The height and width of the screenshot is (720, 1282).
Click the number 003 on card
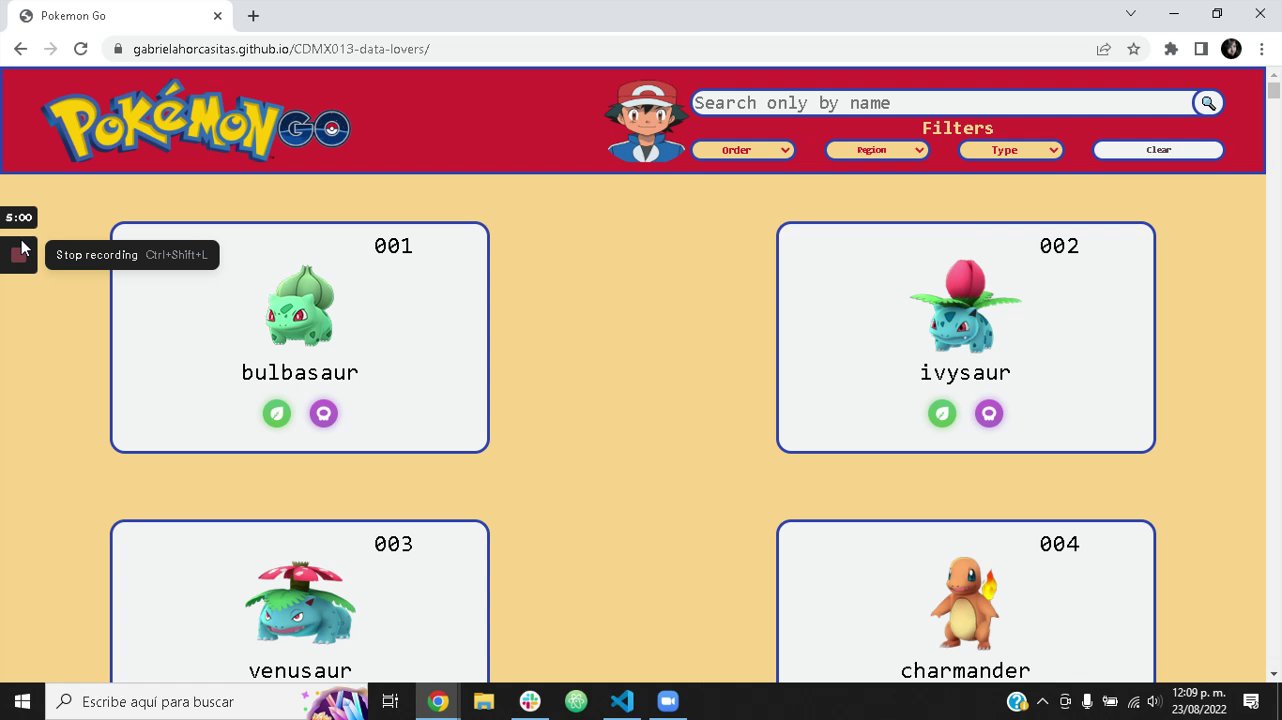point(393,544)
